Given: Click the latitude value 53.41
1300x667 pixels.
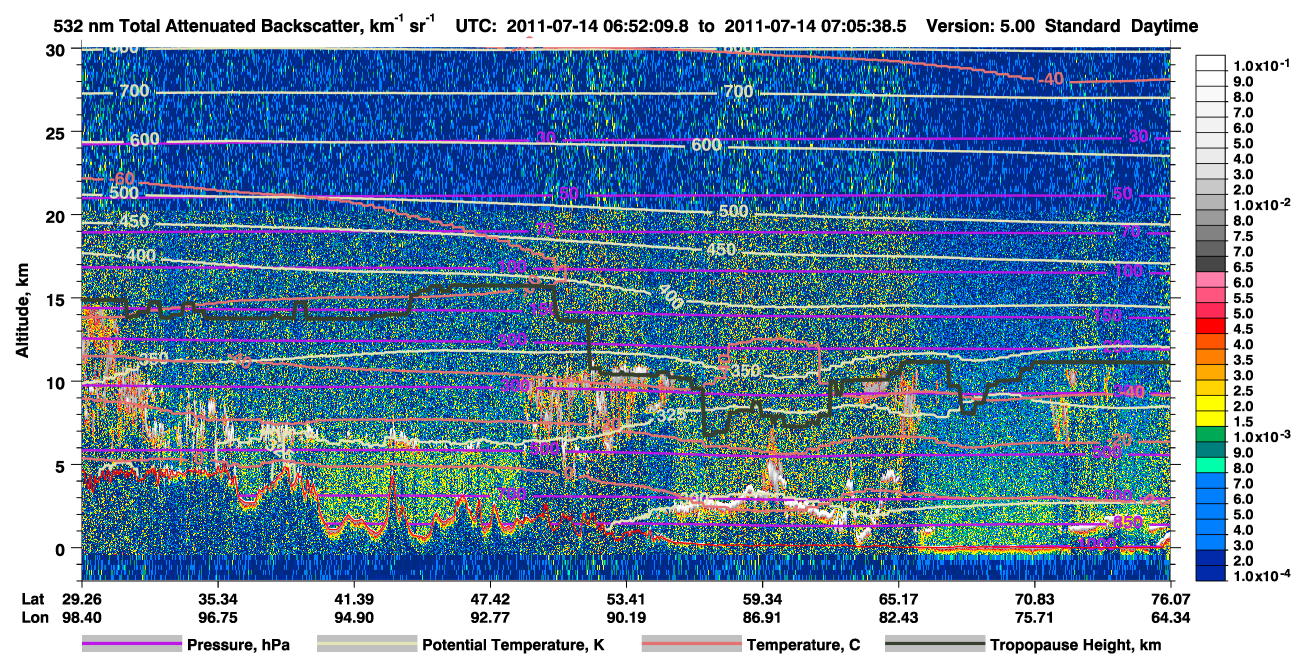Looking at the screenshot, I should 626,598.
